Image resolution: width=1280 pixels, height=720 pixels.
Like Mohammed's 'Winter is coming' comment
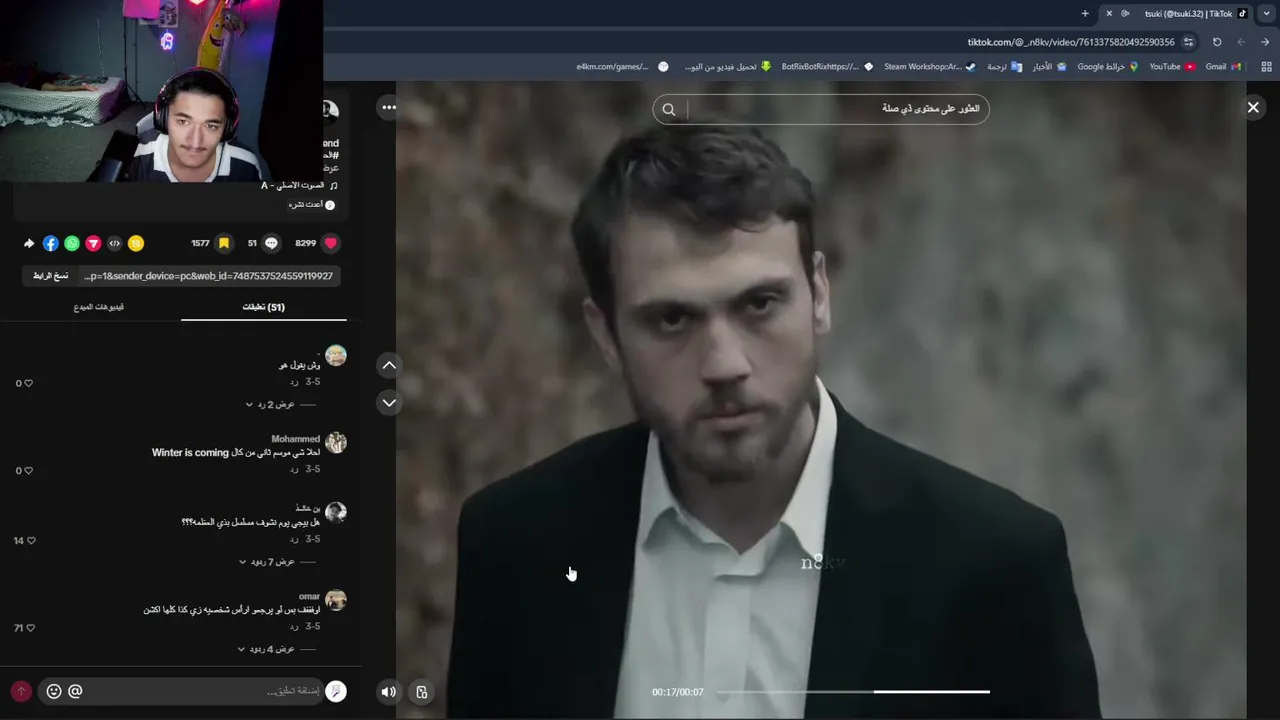coord(27,470)
